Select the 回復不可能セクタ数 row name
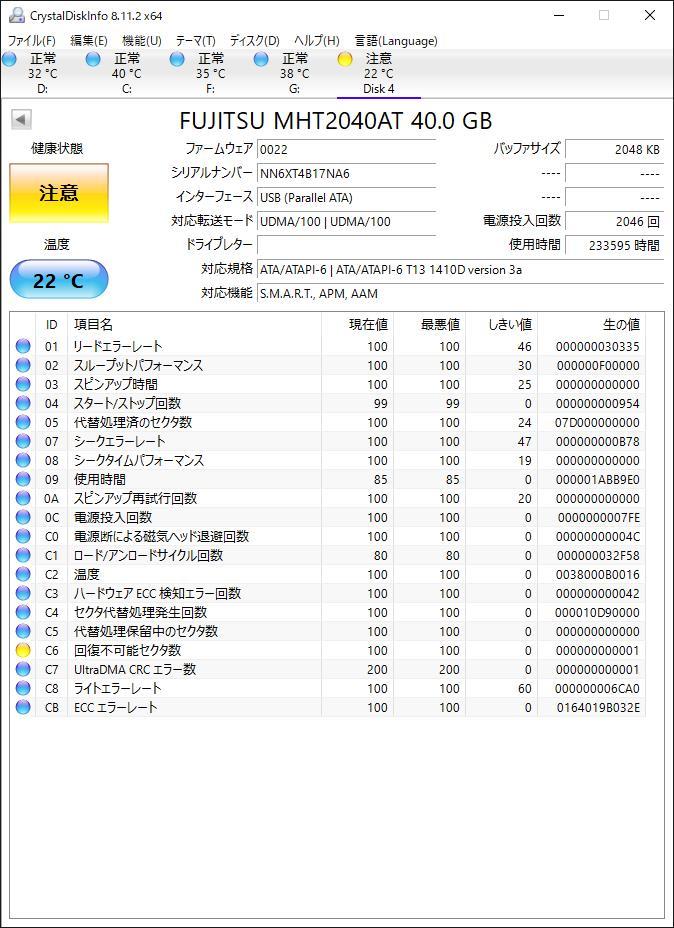The height and width of the screenshot is (928, 674). click(127, 650)
